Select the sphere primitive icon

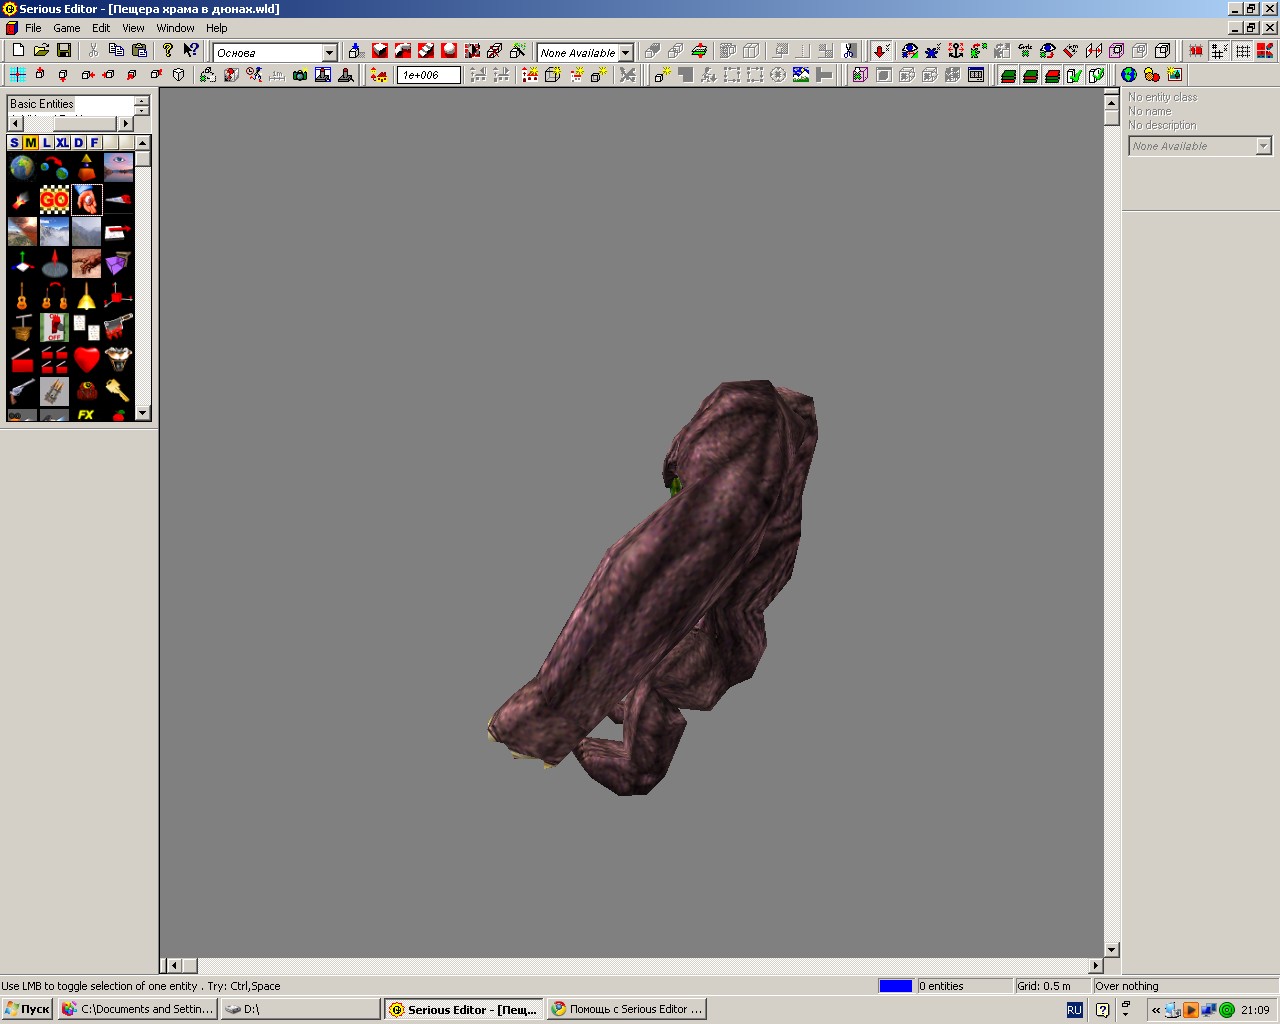coord(449,50)
